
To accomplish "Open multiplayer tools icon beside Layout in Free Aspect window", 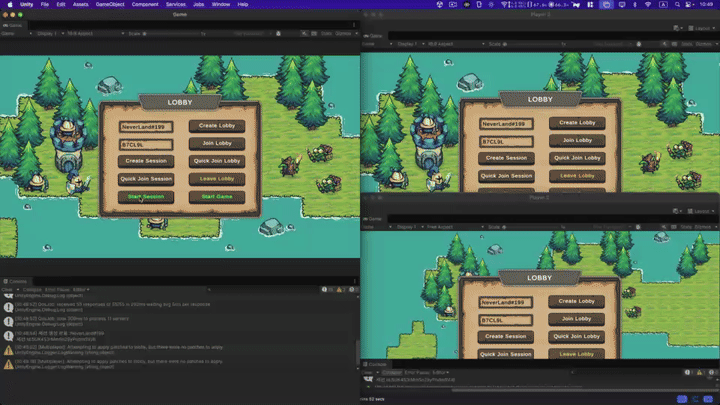I will pos(677,211).
